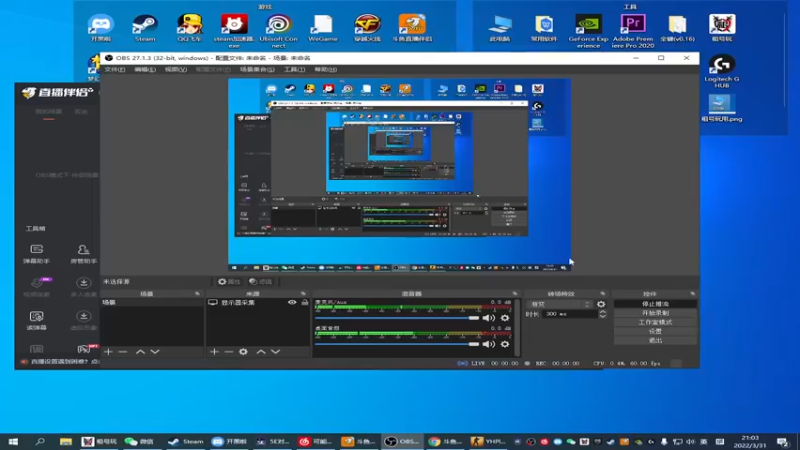This screenshot has height=450, width=800.
Task: Open 视图 menu in OBS
Action: tap(176, 69)
